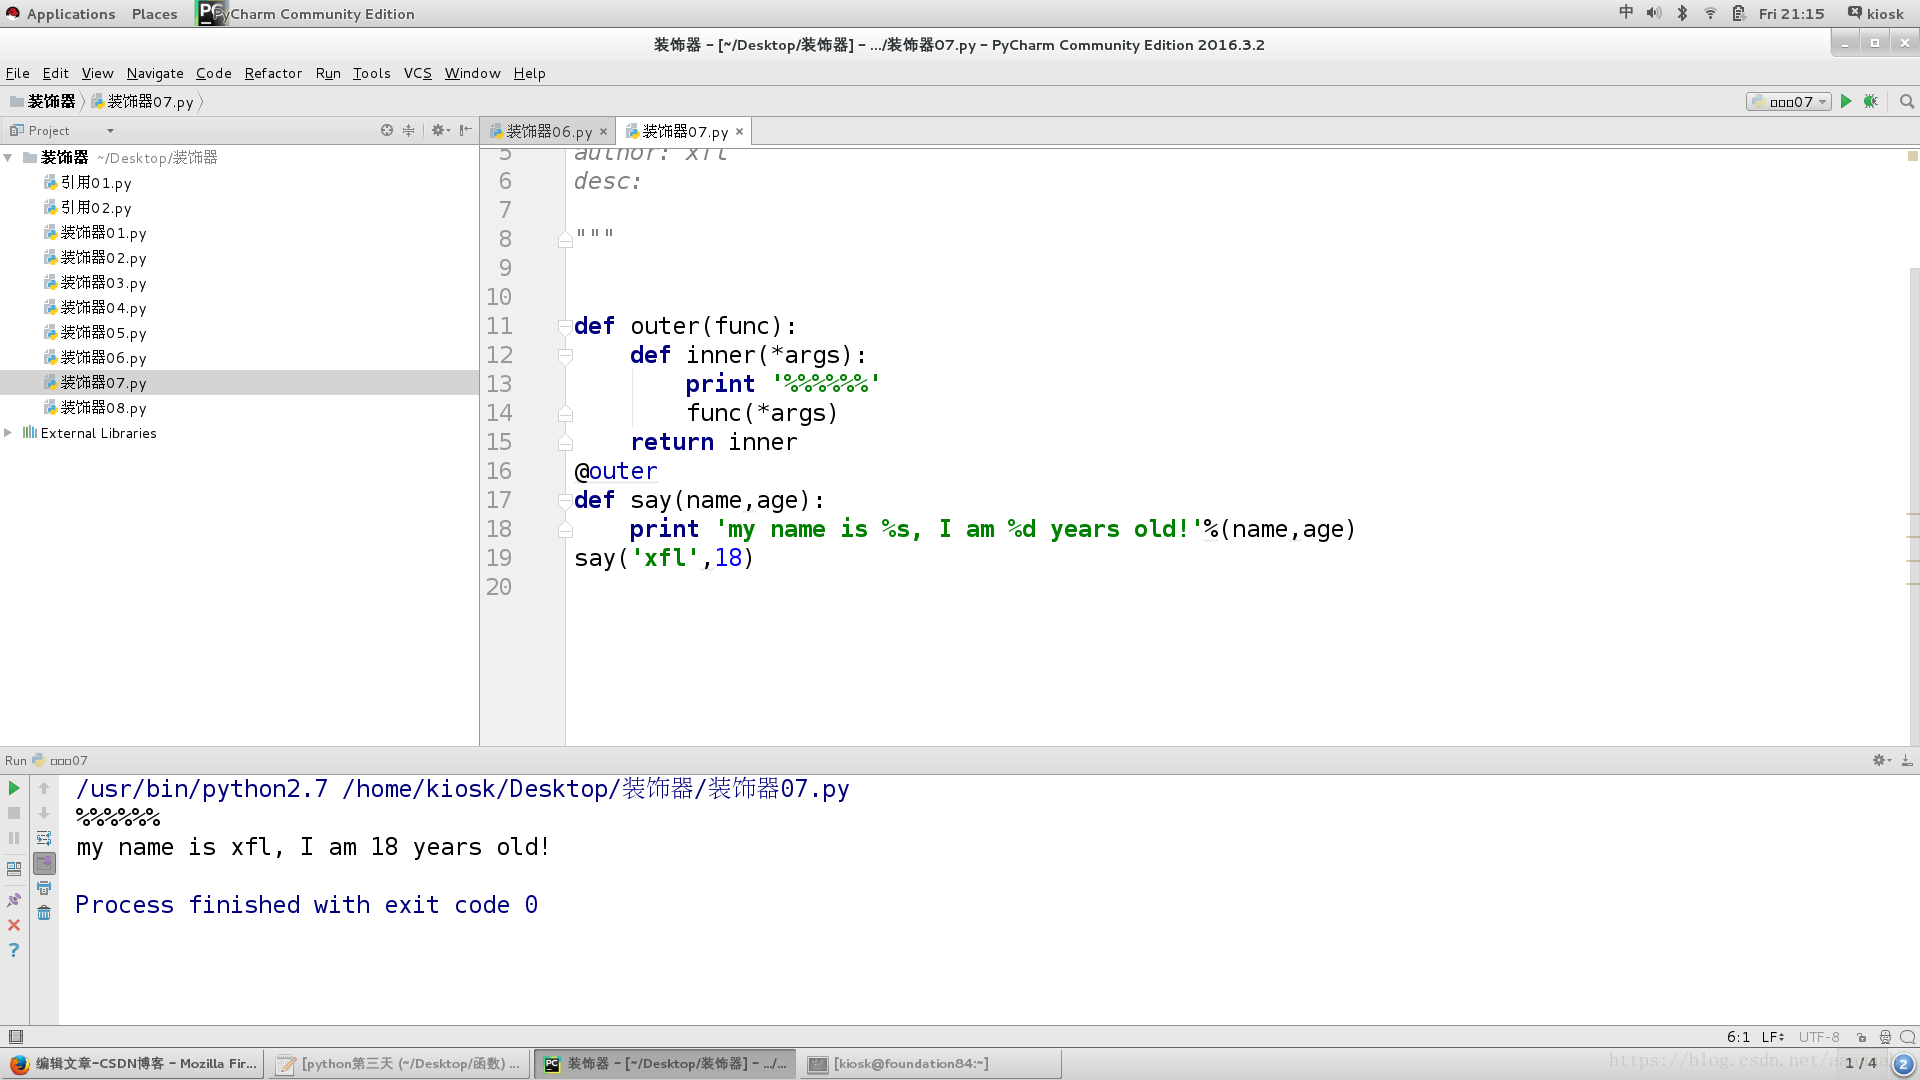Screen dimensions: 1920x1080
Task: Toggle soft-wrap in Run console
Action: [44, 838]
